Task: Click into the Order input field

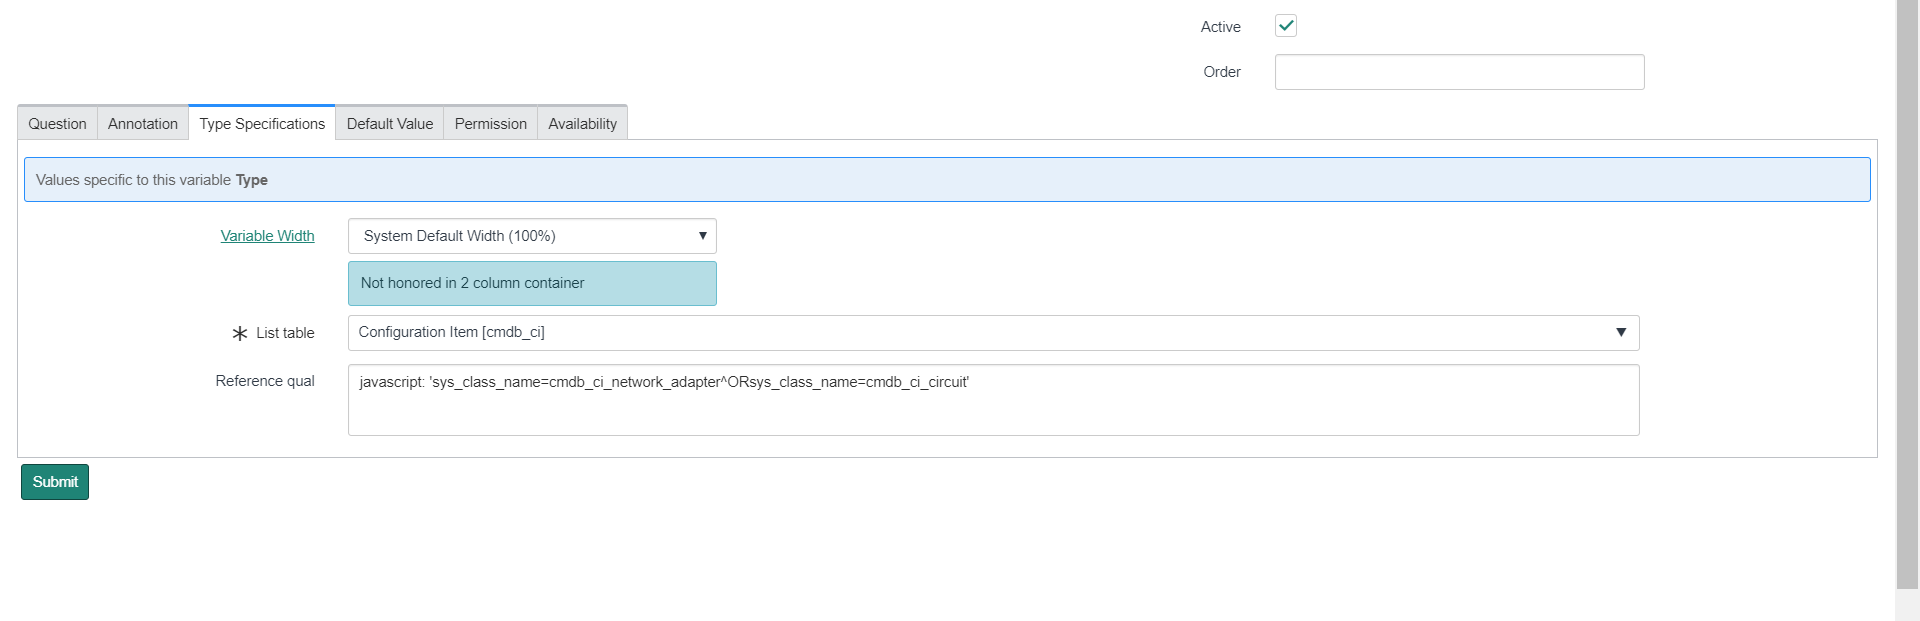Action: click(1459, 72)
